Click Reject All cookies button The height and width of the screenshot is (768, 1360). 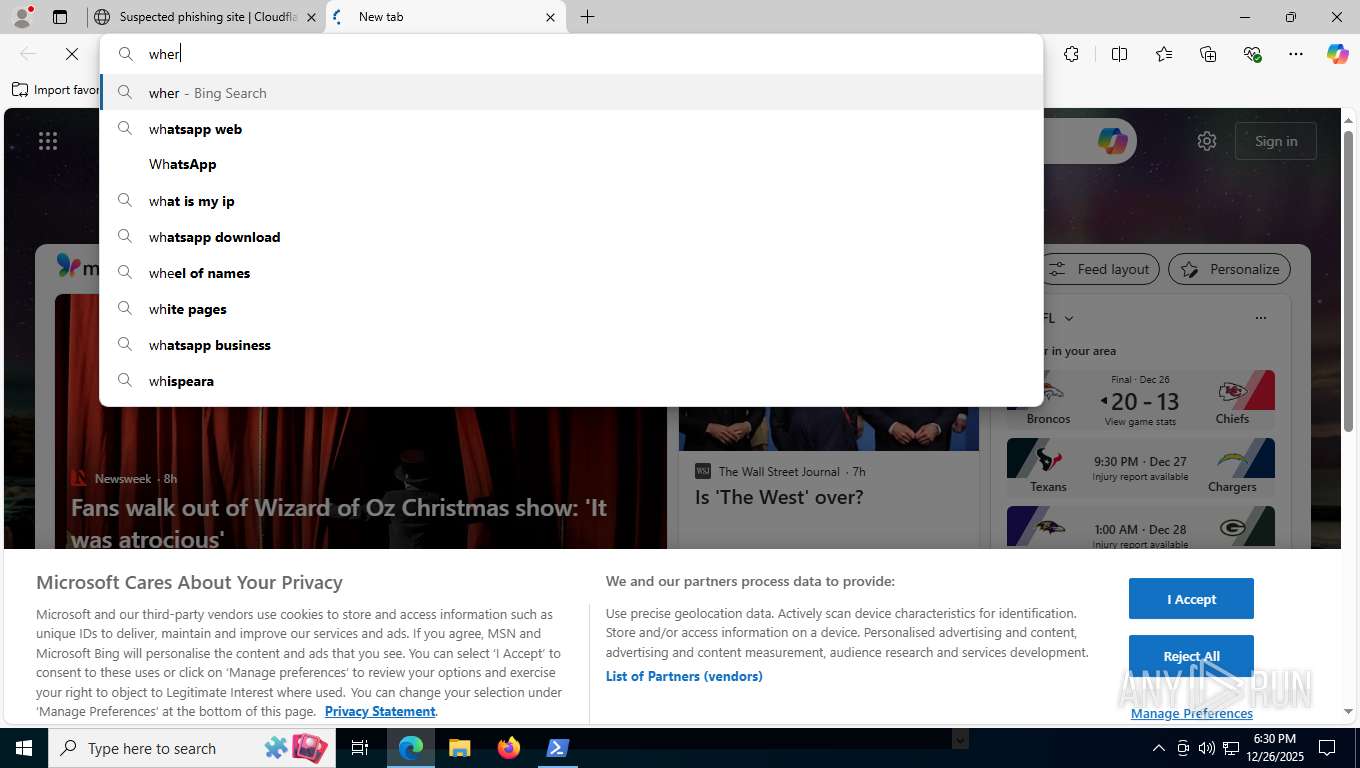1191,656
